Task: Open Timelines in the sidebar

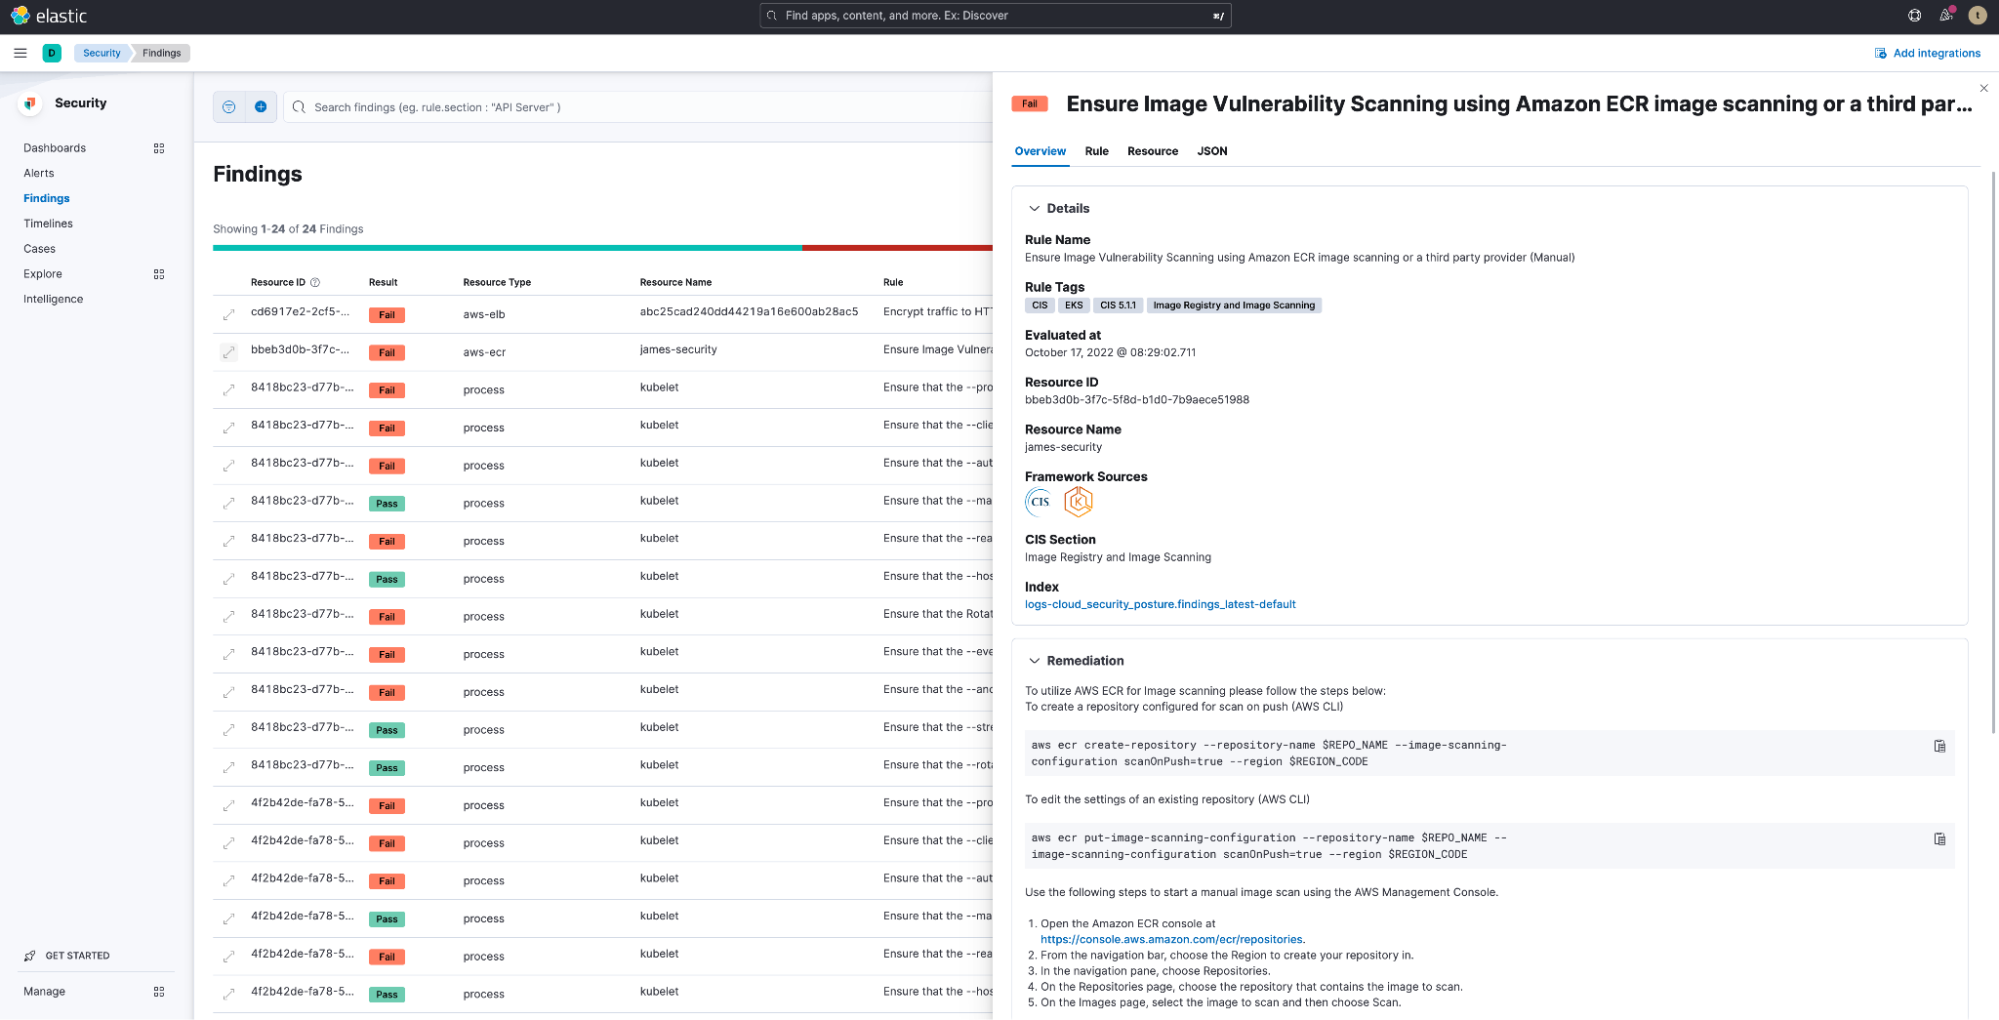Action: (x=48, y=224)
